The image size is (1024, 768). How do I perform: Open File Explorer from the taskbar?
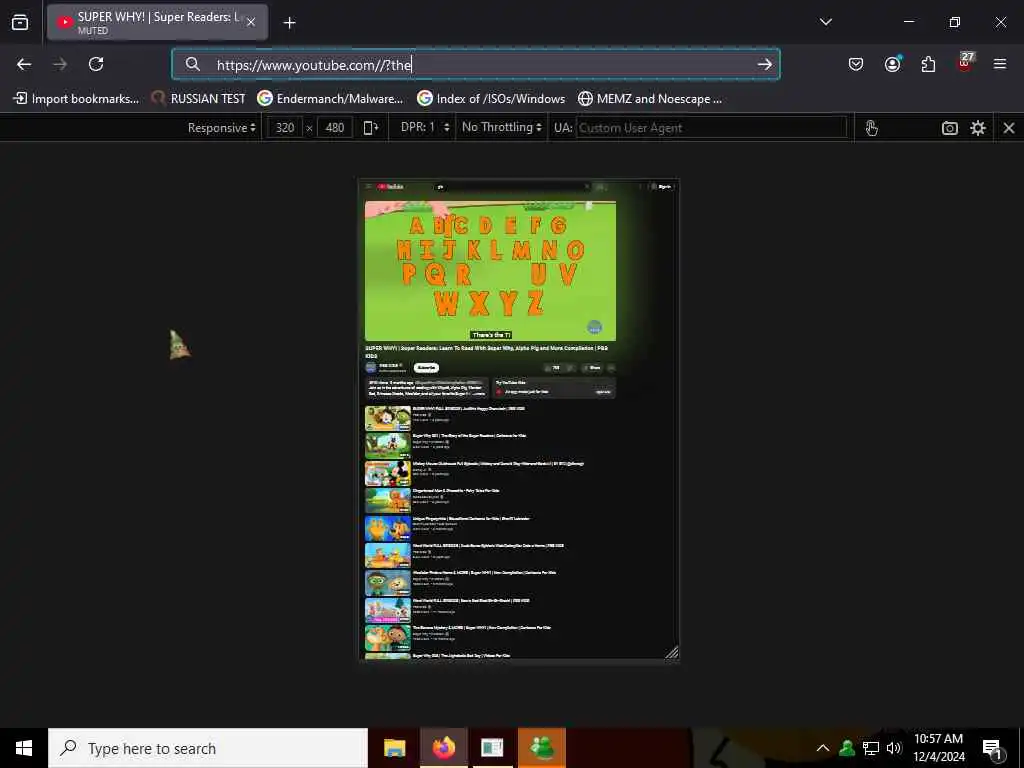click(x=394, y=748)
